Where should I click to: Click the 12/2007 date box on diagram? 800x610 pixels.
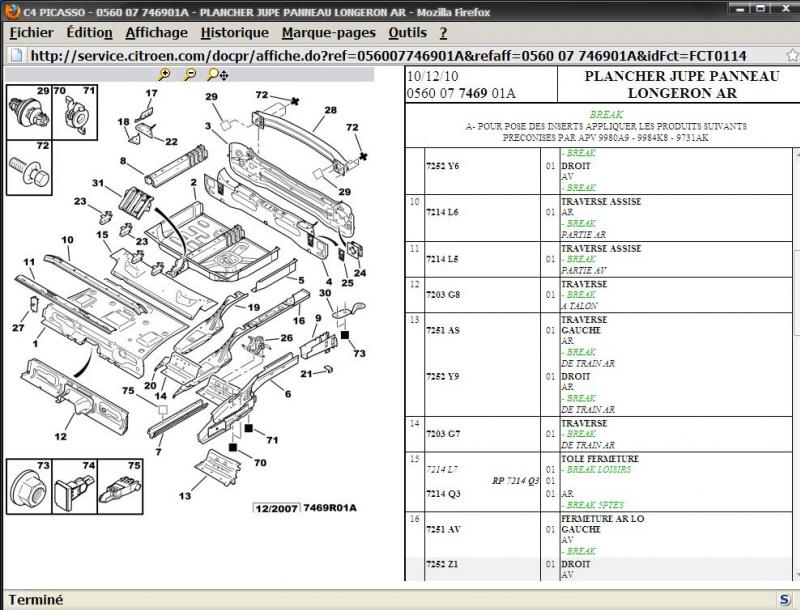pos(276,509)
